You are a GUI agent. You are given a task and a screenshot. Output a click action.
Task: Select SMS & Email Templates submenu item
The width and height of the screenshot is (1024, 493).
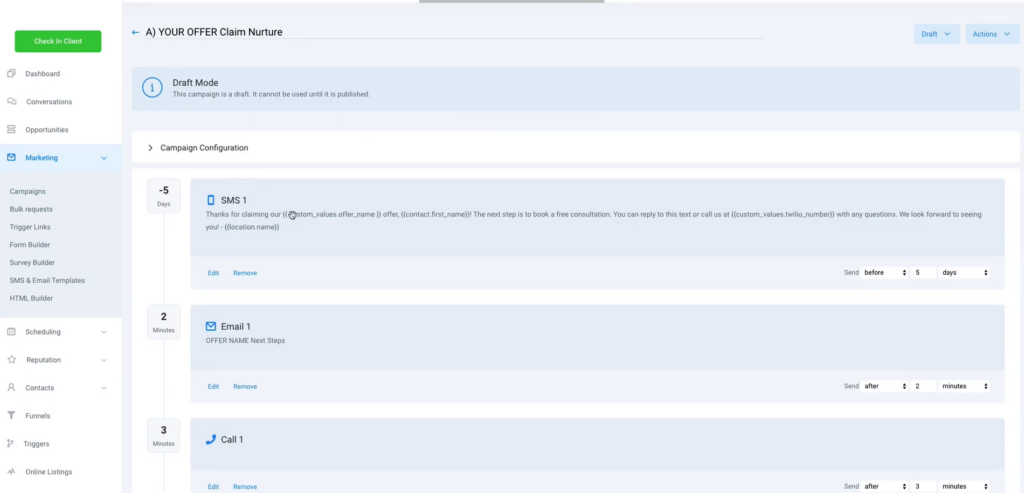(x=47, y=281)
